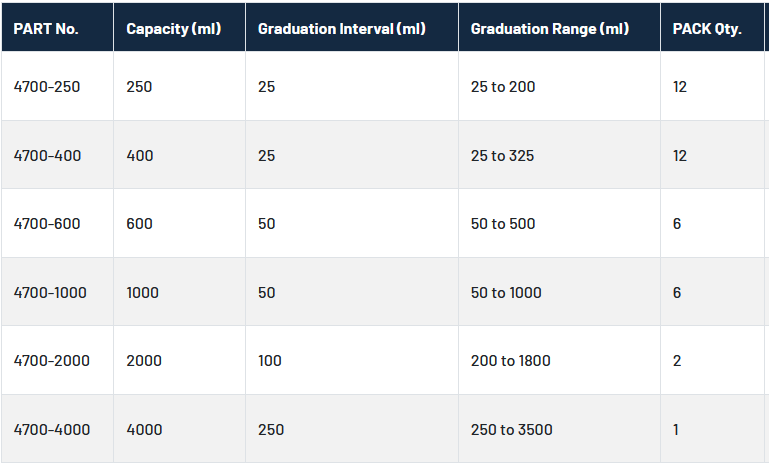
Task: Select part number 4700-4000
Action: (51, 430)
